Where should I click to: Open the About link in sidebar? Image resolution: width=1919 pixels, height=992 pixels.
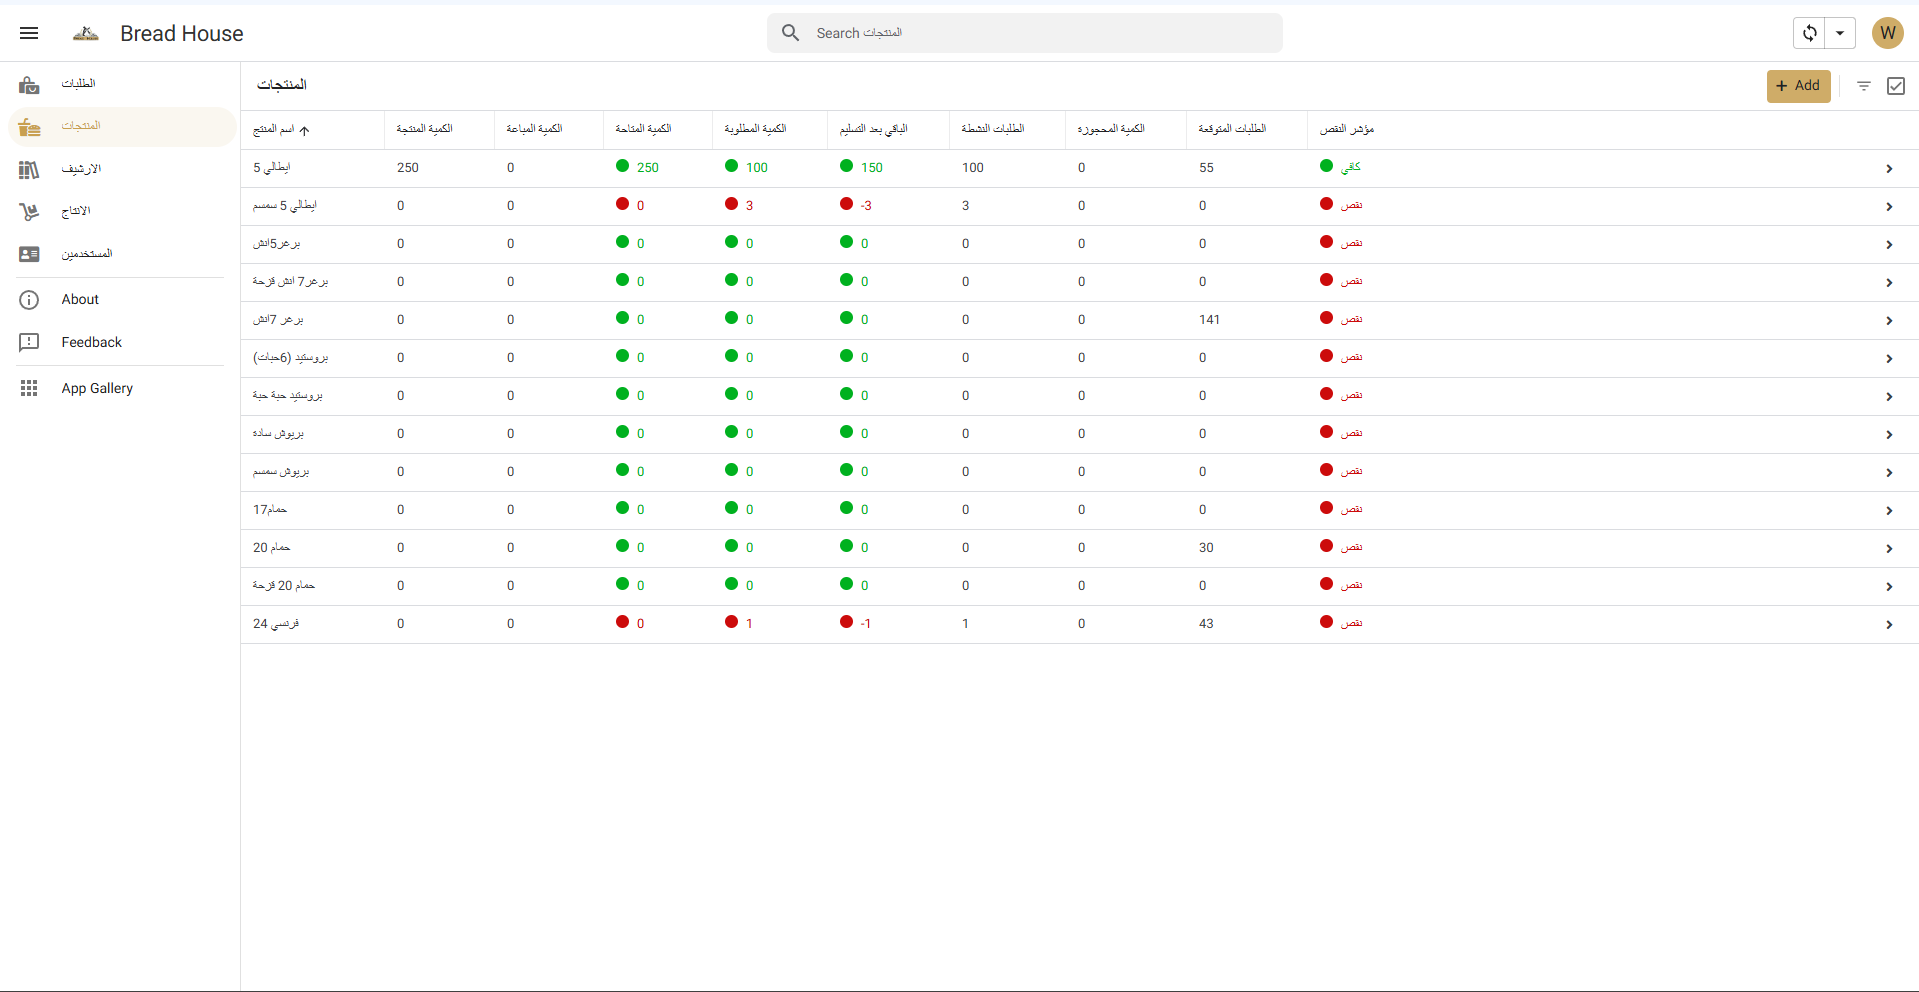(x=80, y=299)
